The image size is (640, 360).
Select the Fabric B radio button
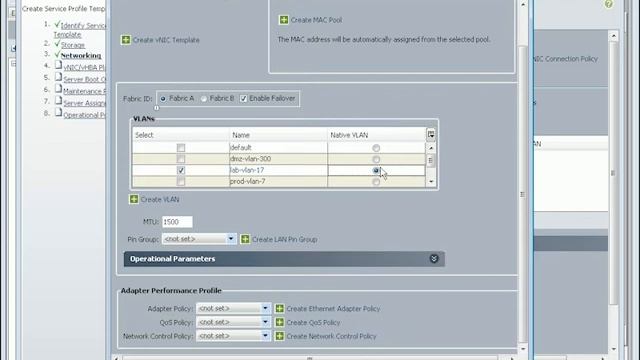click(204, 99)
